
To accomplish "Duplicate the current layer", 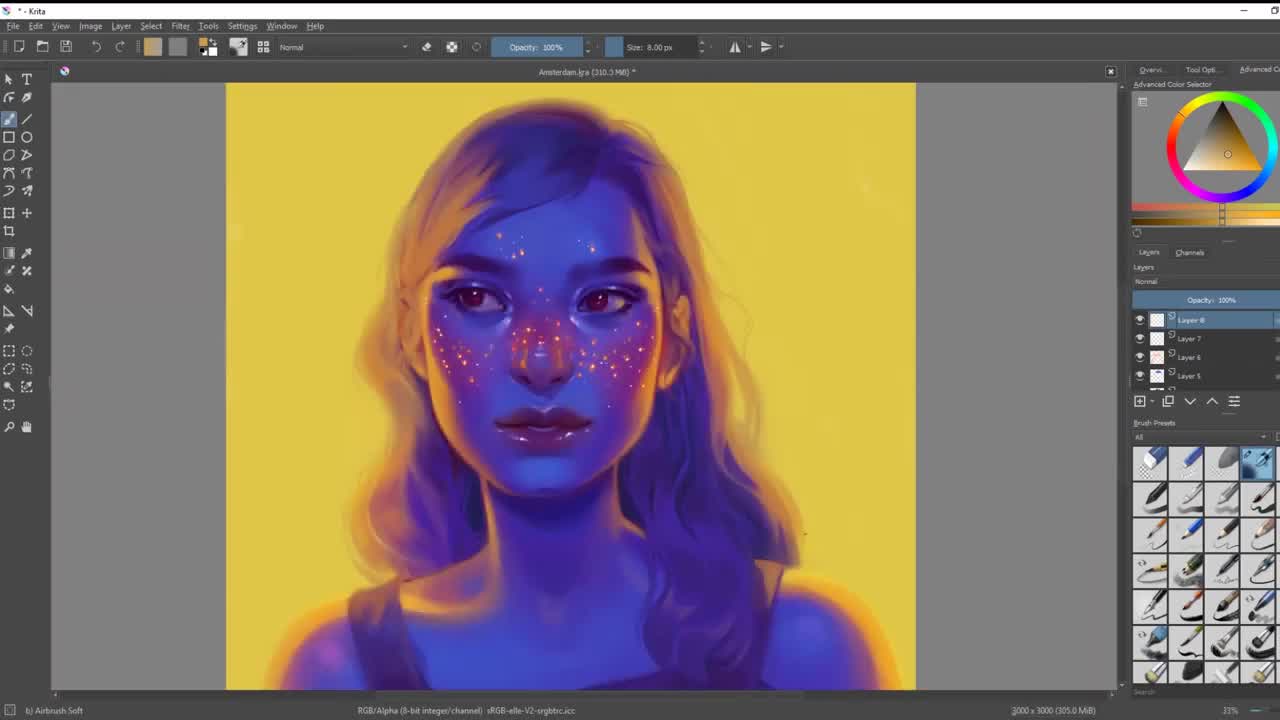I will (1168, 401).
